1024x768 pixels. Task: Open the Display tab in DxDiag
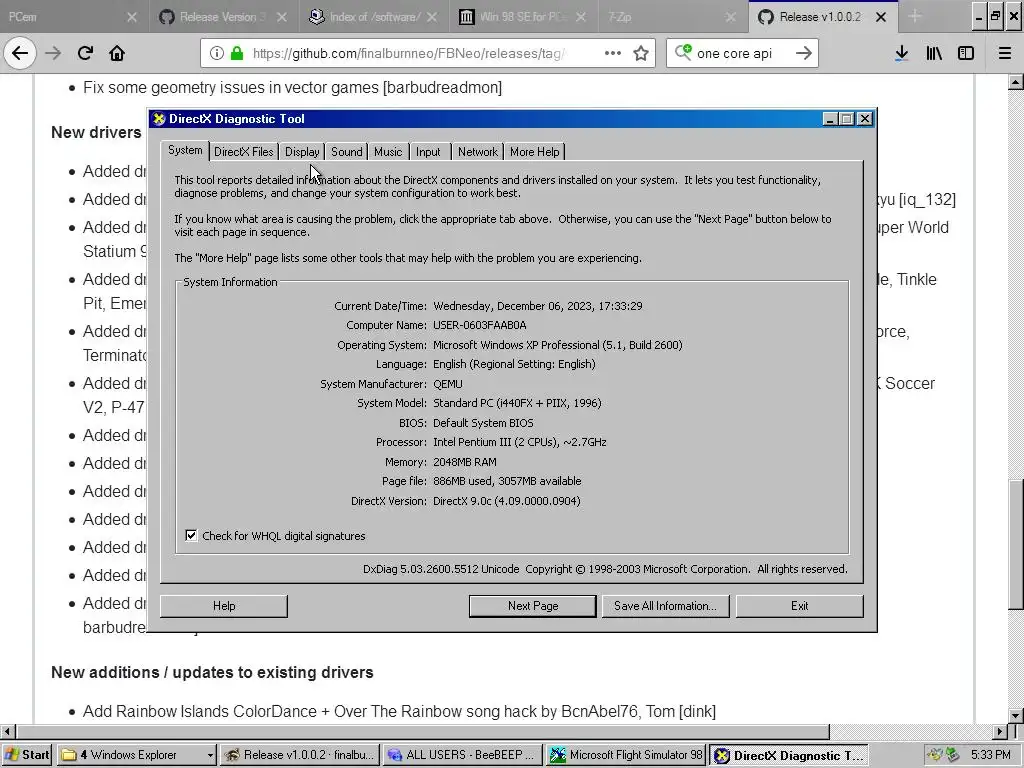302,152
